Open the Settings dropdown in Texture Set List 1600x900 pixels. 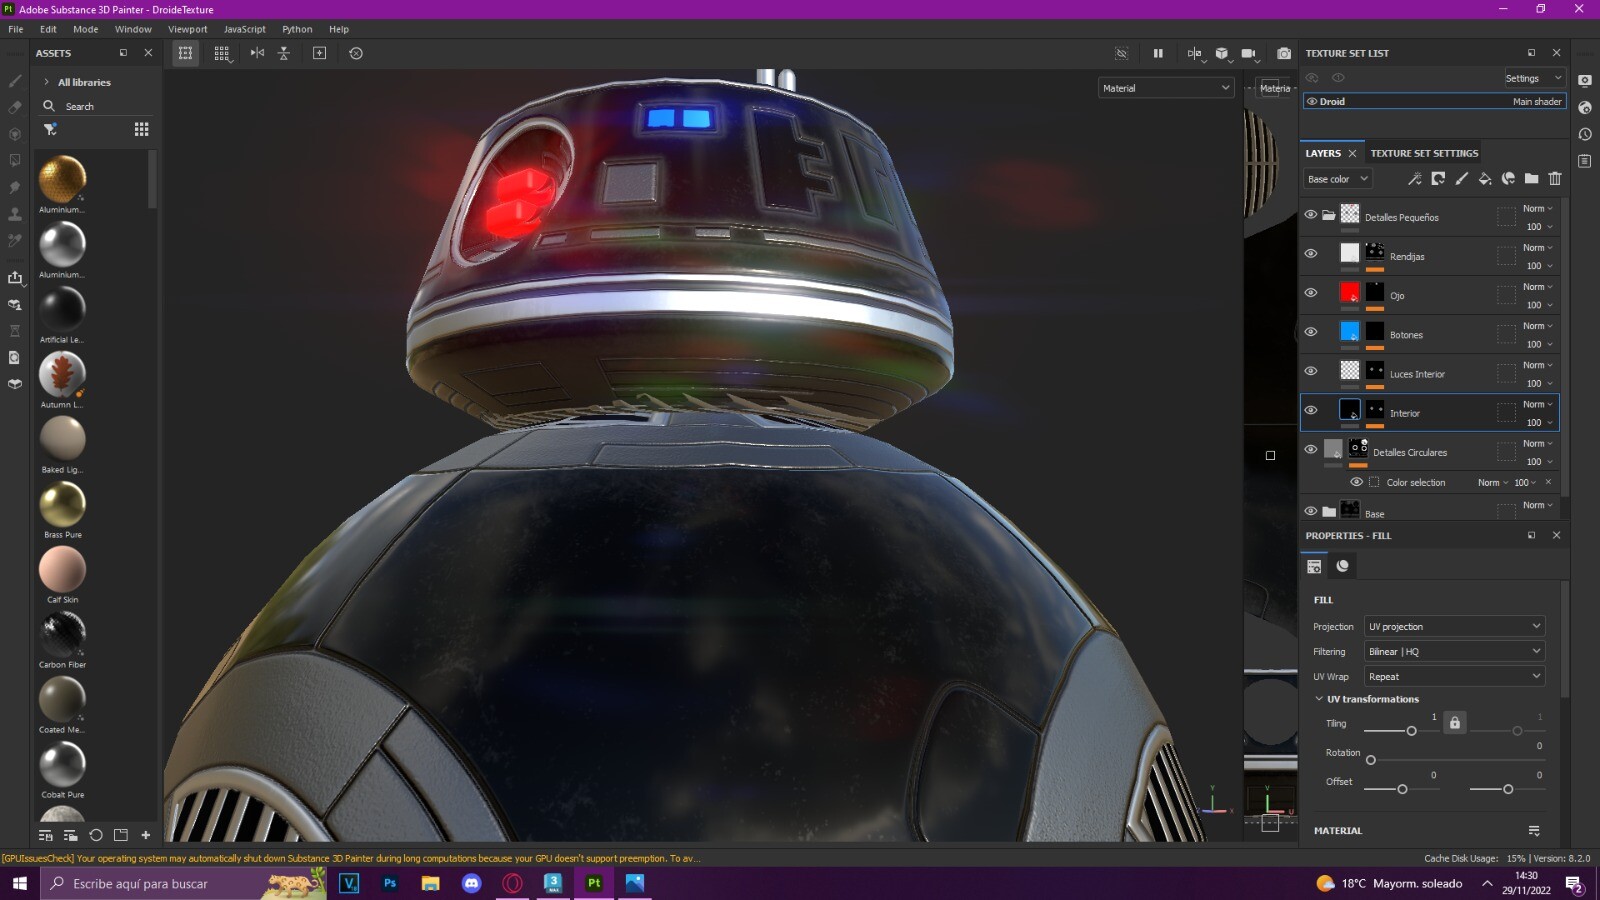point(1534,77)
